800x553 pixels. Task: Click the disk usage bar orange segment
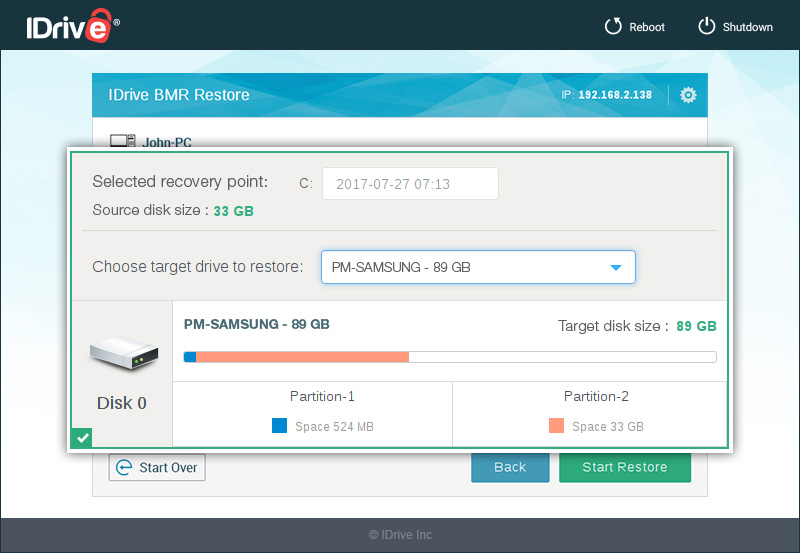pyautogui.click(x=302, y=357)
